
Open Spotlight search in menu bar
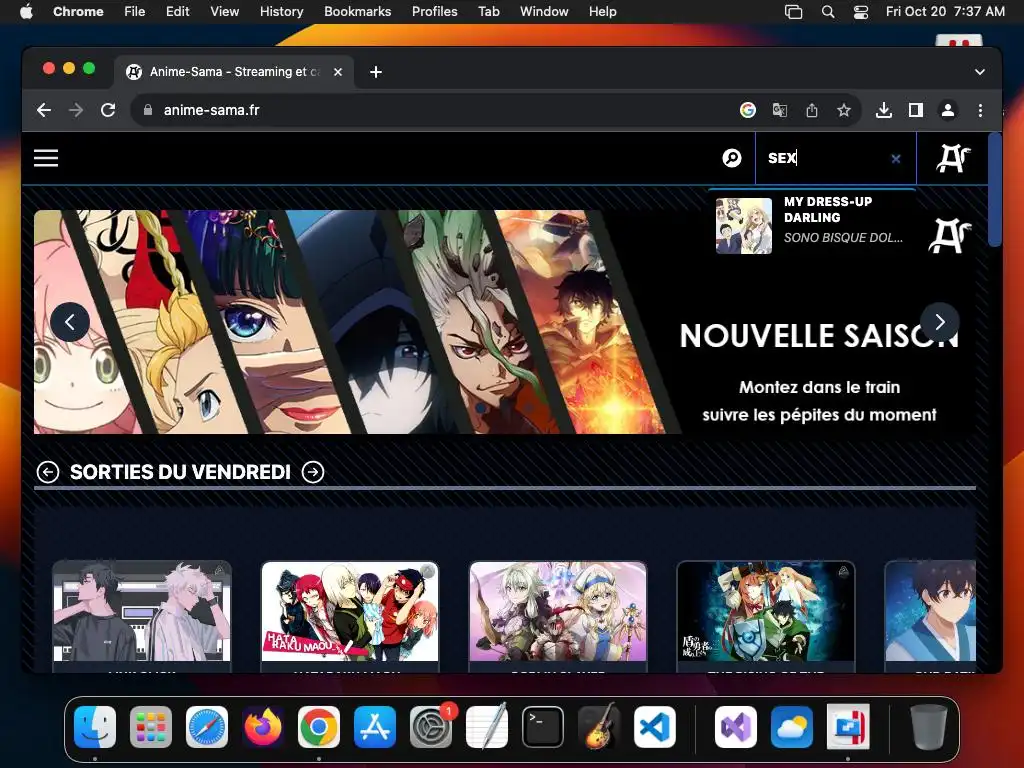pyautogui.click(x=828, y=11)
